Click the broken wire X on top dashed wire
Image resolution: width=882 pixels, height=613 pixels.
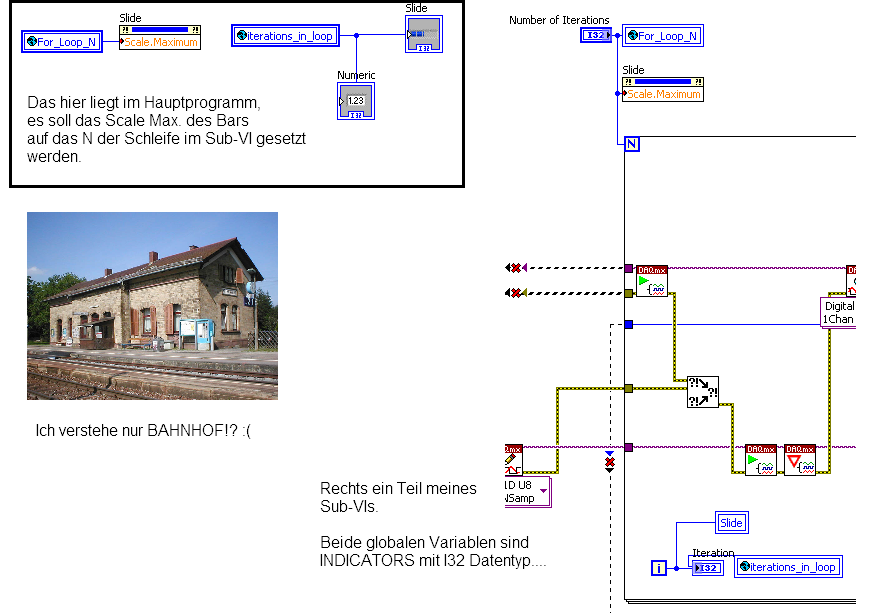tap(516, 268)
